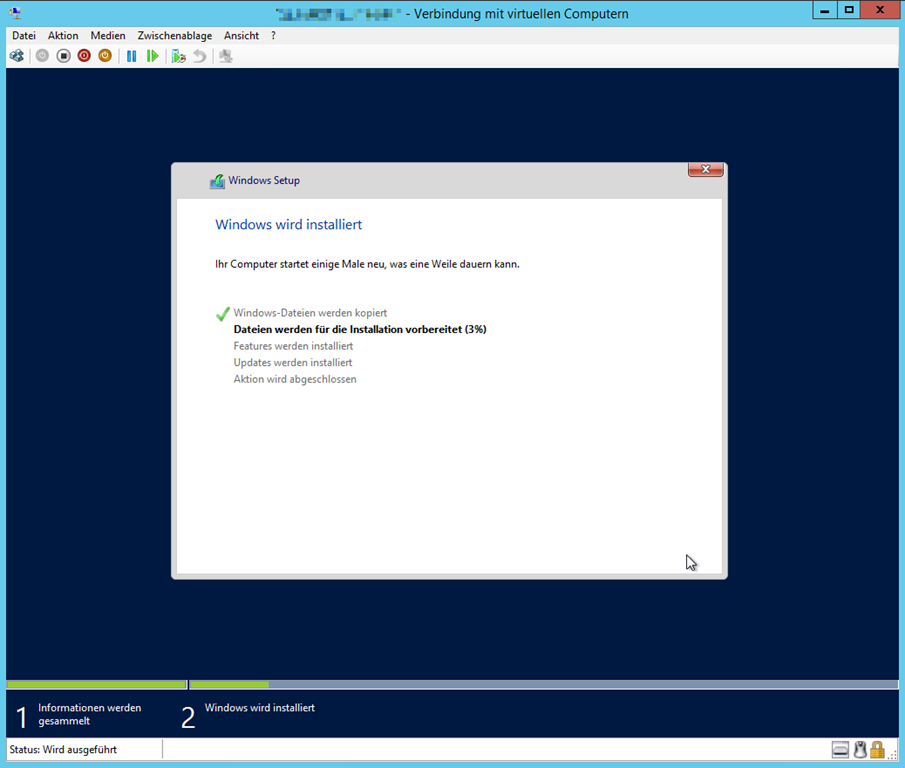This screenshot has height=768, width=905.
Task: Open the ? help menu
Action: (x=273, y=35)
